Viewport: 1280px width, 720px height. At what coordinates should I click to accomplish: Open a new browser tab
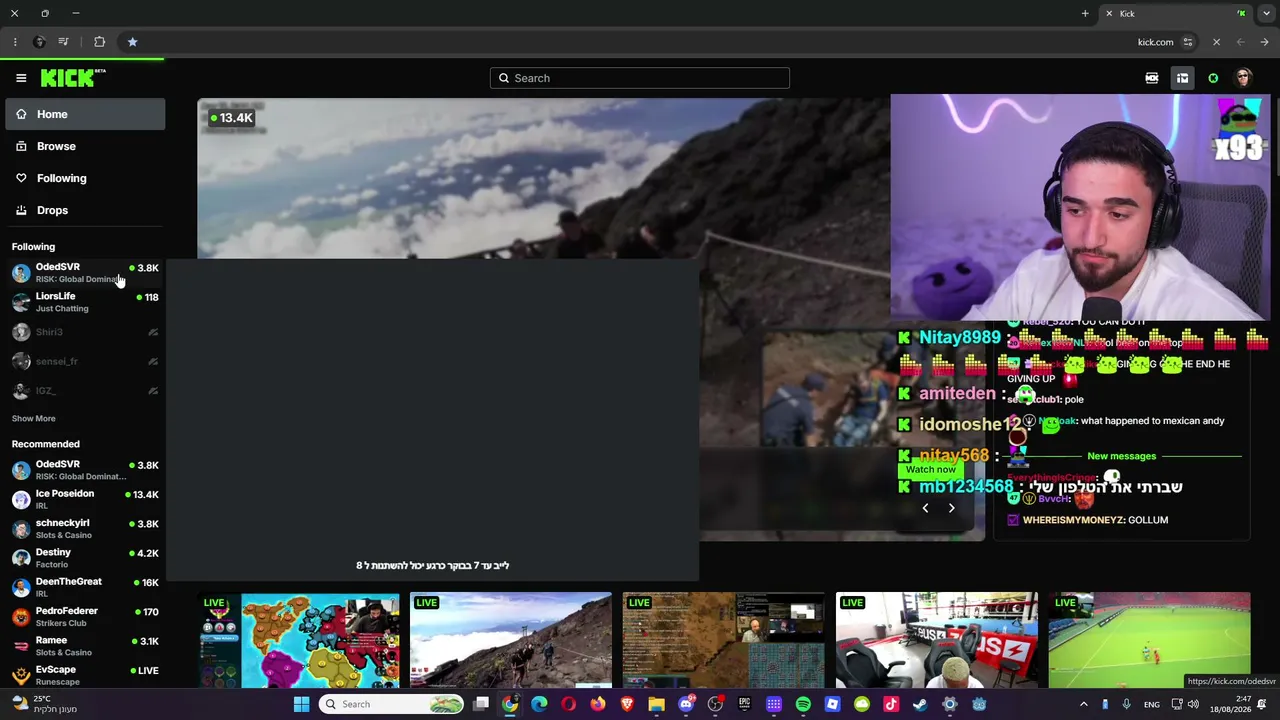(1085, 13)
